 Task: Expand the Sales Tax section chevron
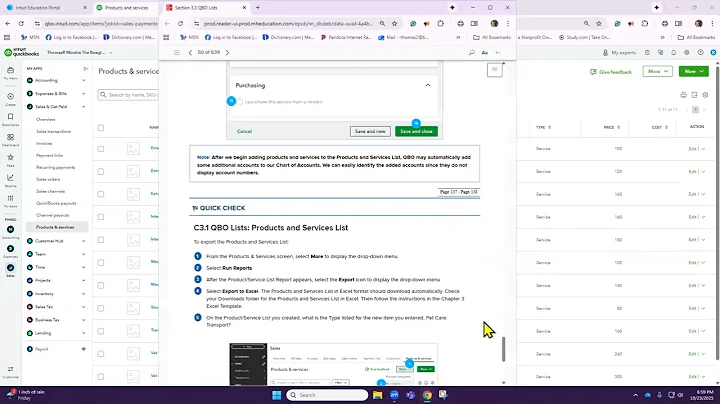click(84, 307)
